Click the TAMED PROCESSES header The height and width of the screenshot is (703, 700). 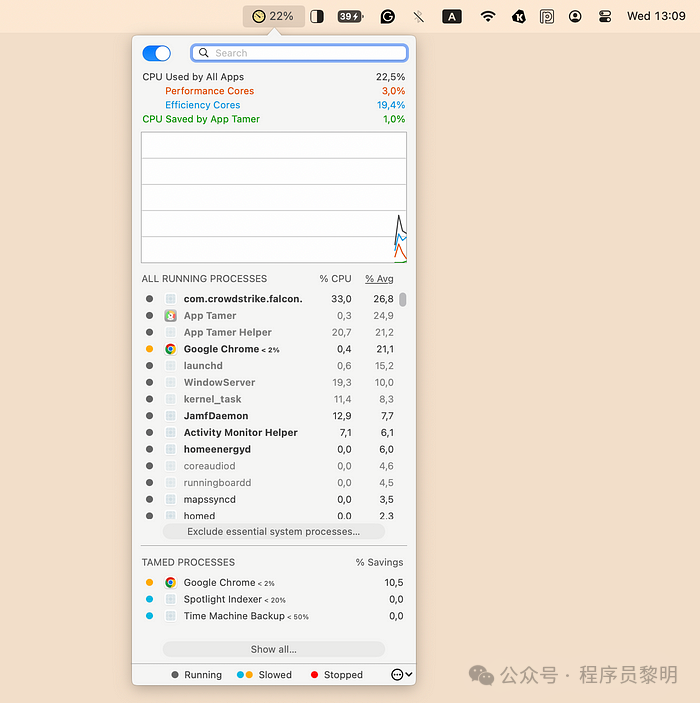188,562
